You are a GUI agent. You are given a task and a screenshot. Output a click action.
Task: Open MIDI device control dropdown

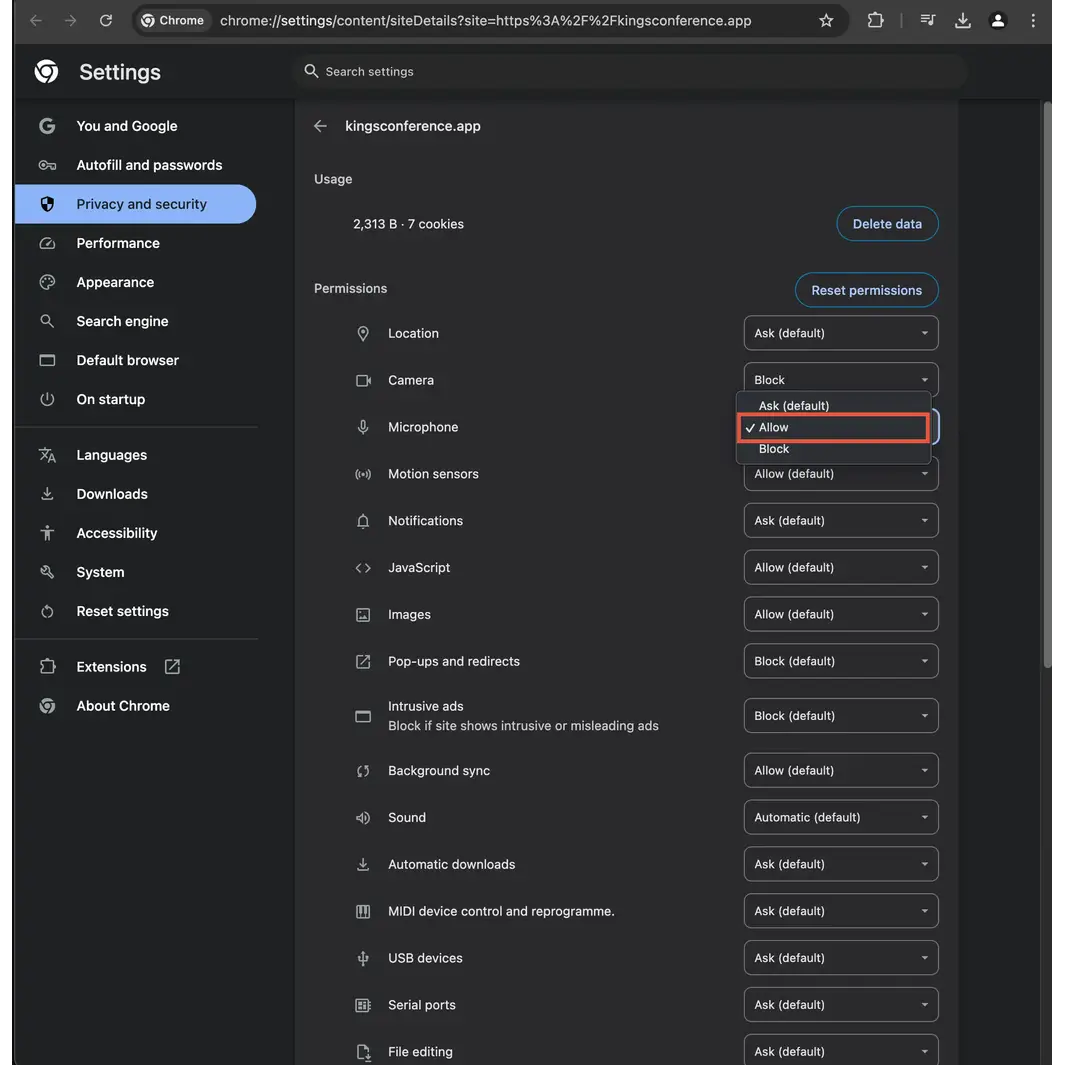point(841,911)
